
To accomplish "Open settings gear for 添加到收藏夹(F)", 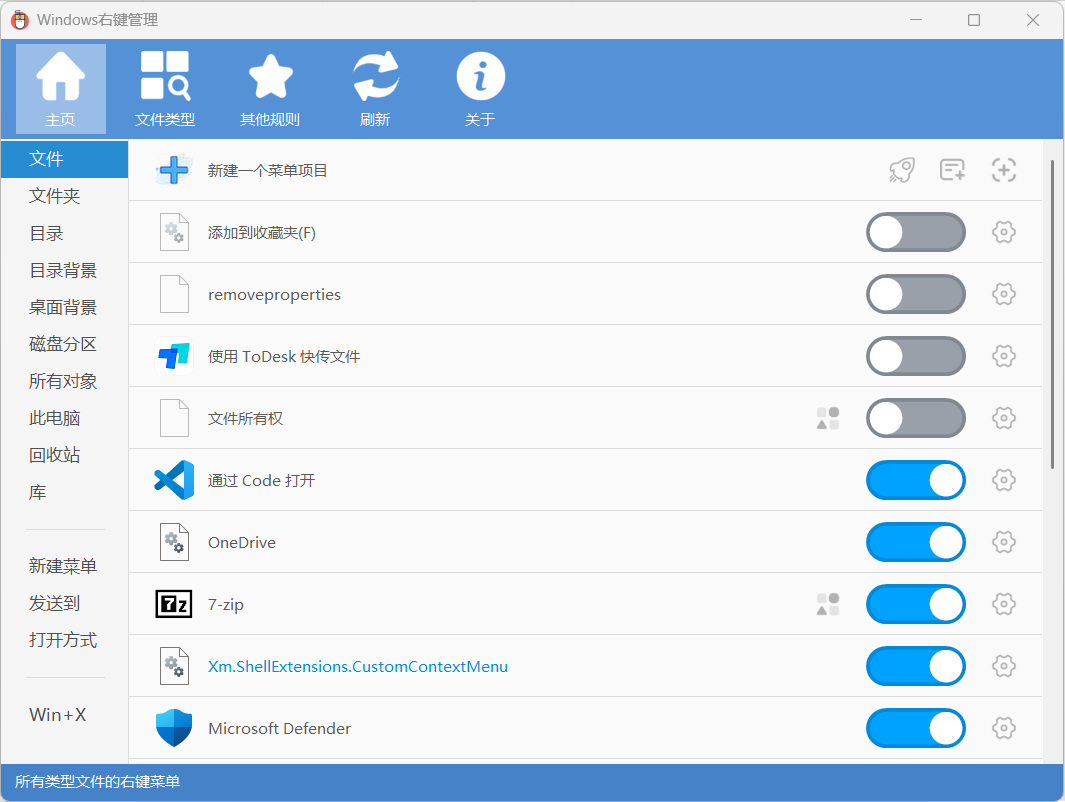I will (x=1004, y=232).
